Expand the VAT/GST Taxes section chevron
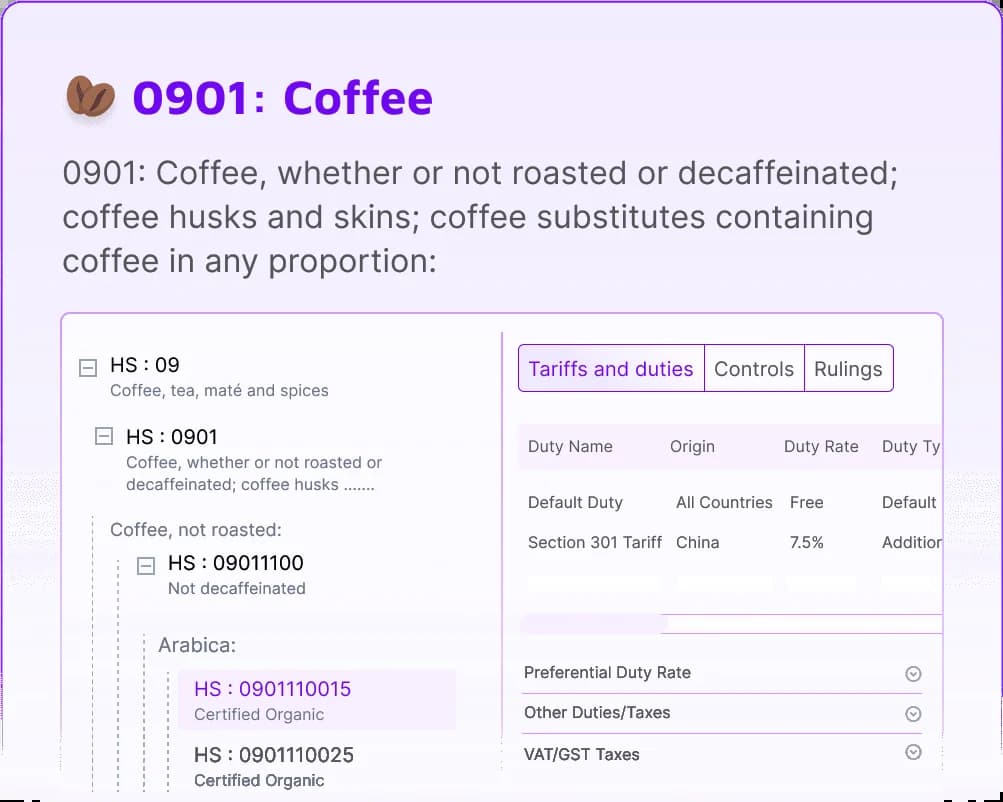This screenshot has width=1003, height=802. point(912,753)
